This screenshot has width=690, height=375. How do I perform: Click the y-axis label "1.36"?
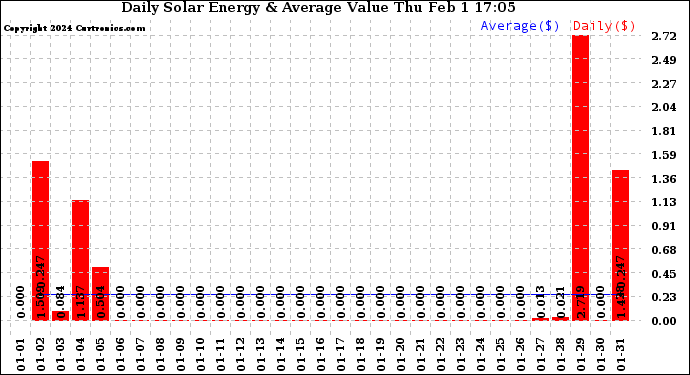pyautogui.click(x=664, y=179)
